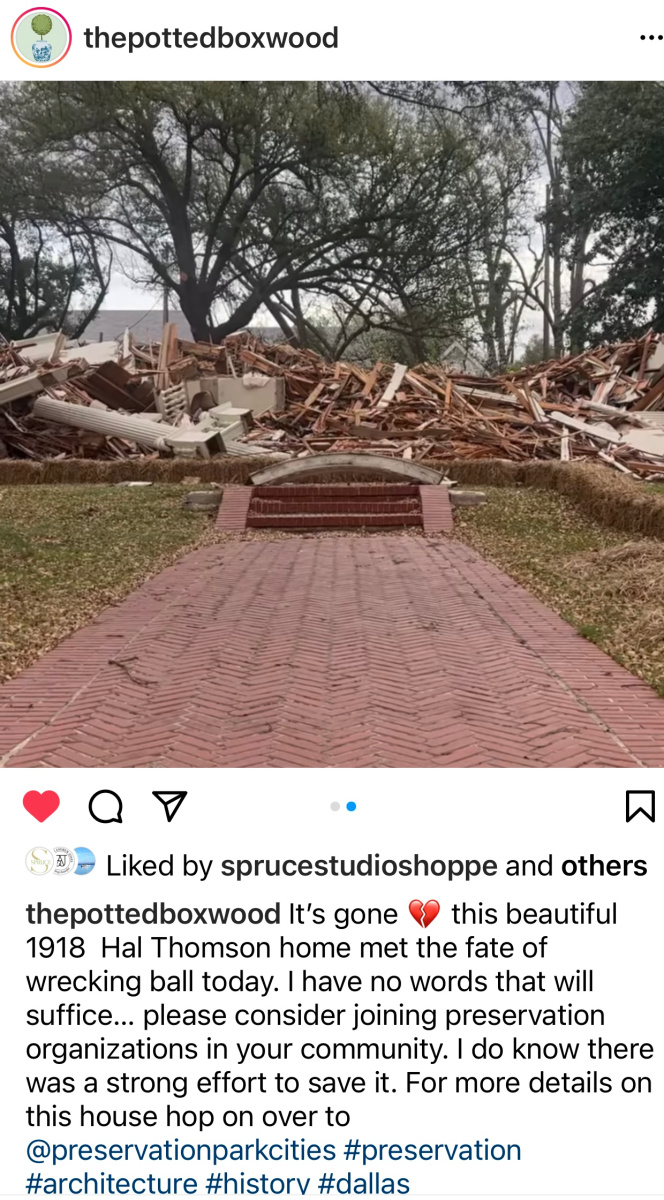Viewport: 664px width, 1200px height.
Task: Select the second carousel page dot
Action: (351, 806)
